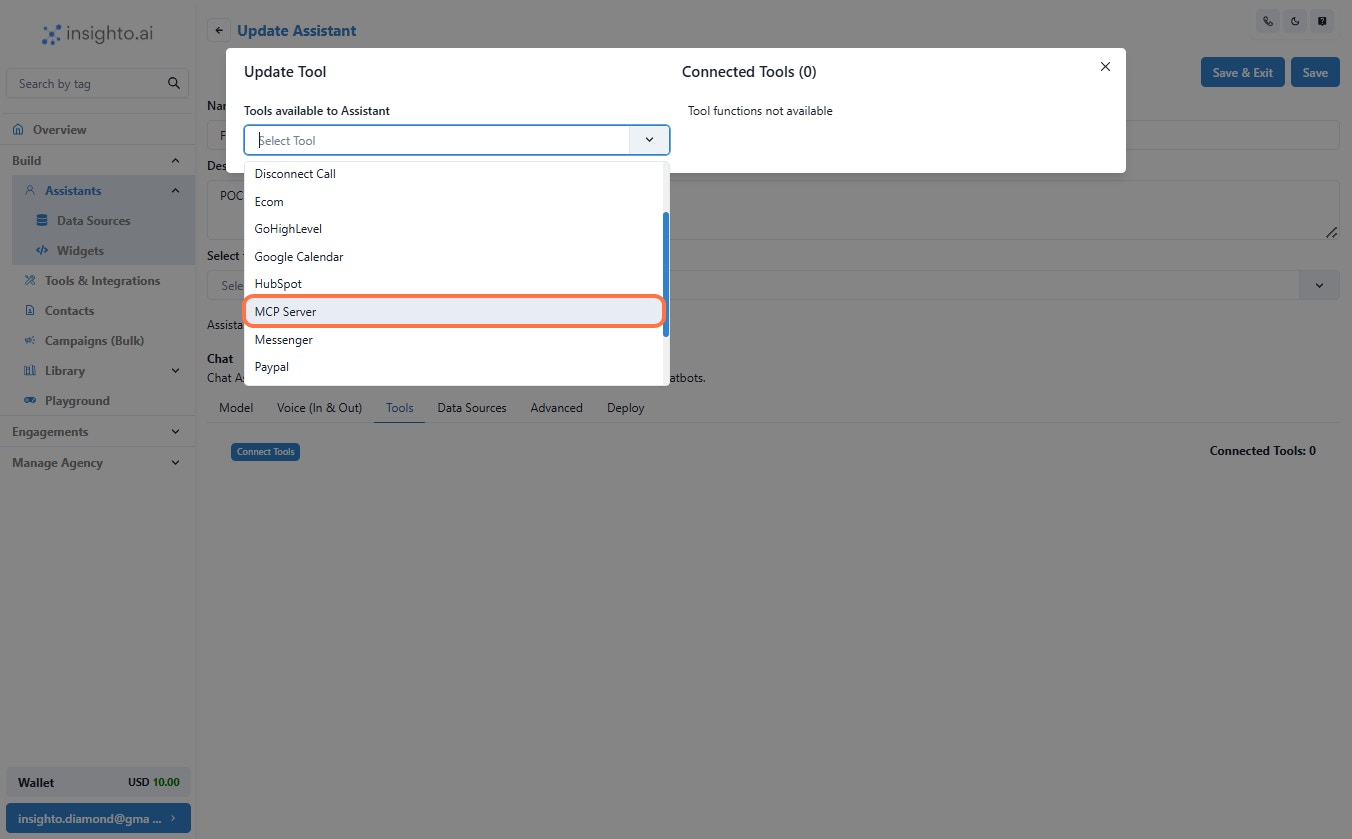1352x839 pixels.
Task: Toggle dark mode moon icon
Action: click(x=1295, y=21)
